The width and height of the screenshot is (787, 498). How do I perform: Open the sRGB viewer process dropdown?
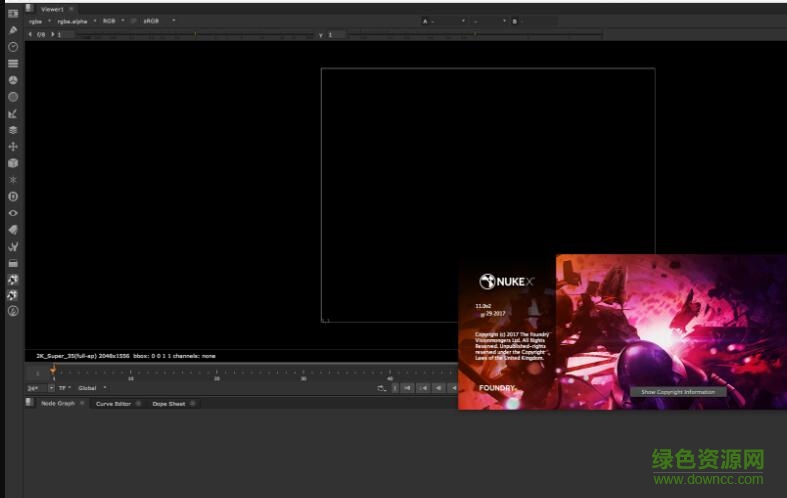[x=157, y=20]
